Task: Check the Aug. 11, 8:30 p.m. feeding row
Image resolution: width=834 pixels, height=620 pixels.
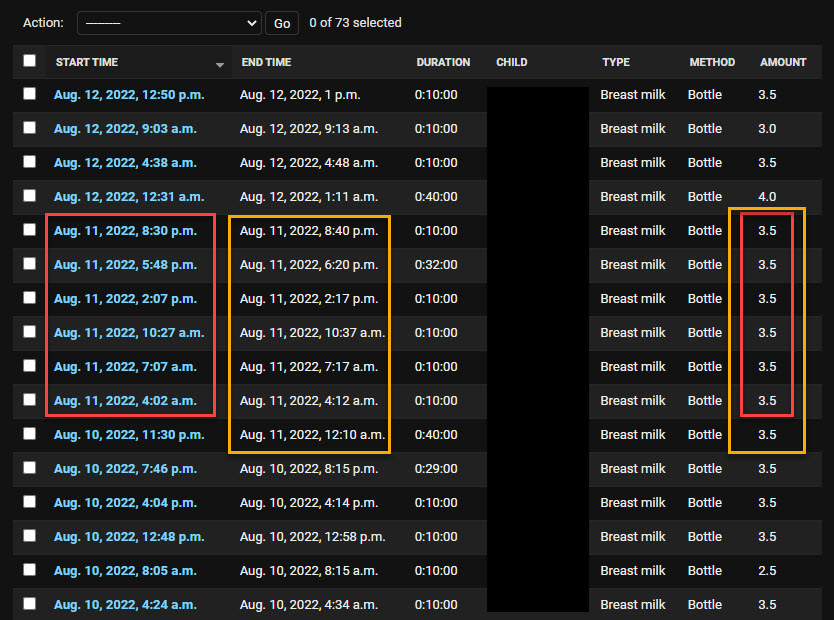Action: pyautogui.click(x=29, y=231)
